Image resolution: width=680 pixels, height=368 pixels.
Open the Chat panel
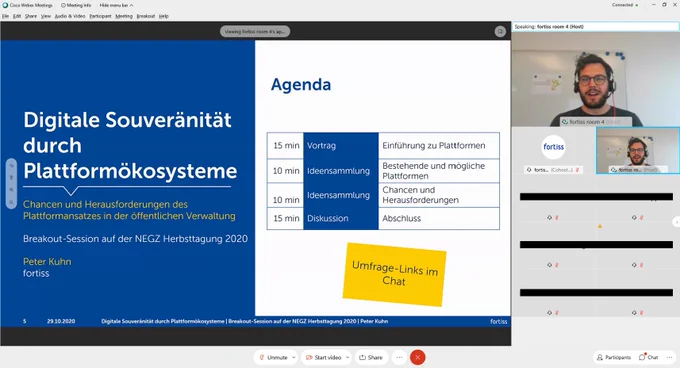pyautogui.click(x=649, y=358)
